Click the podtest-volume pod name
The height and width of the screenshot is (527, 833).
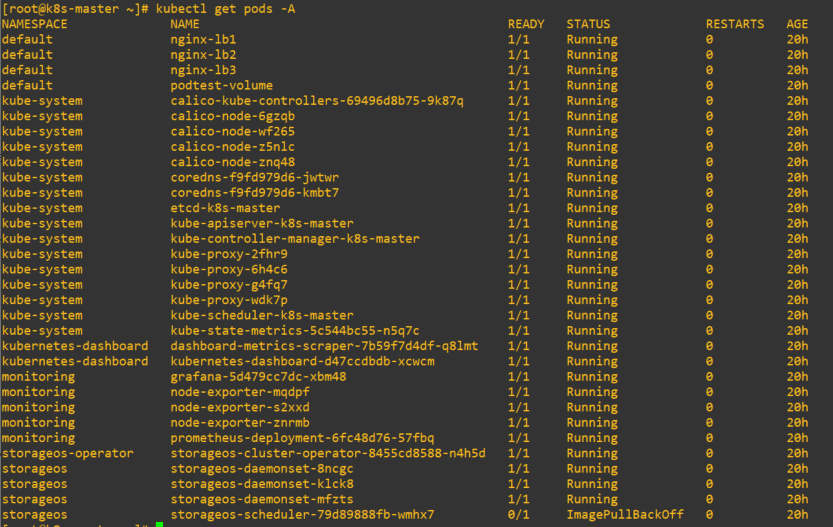(221, 85)
